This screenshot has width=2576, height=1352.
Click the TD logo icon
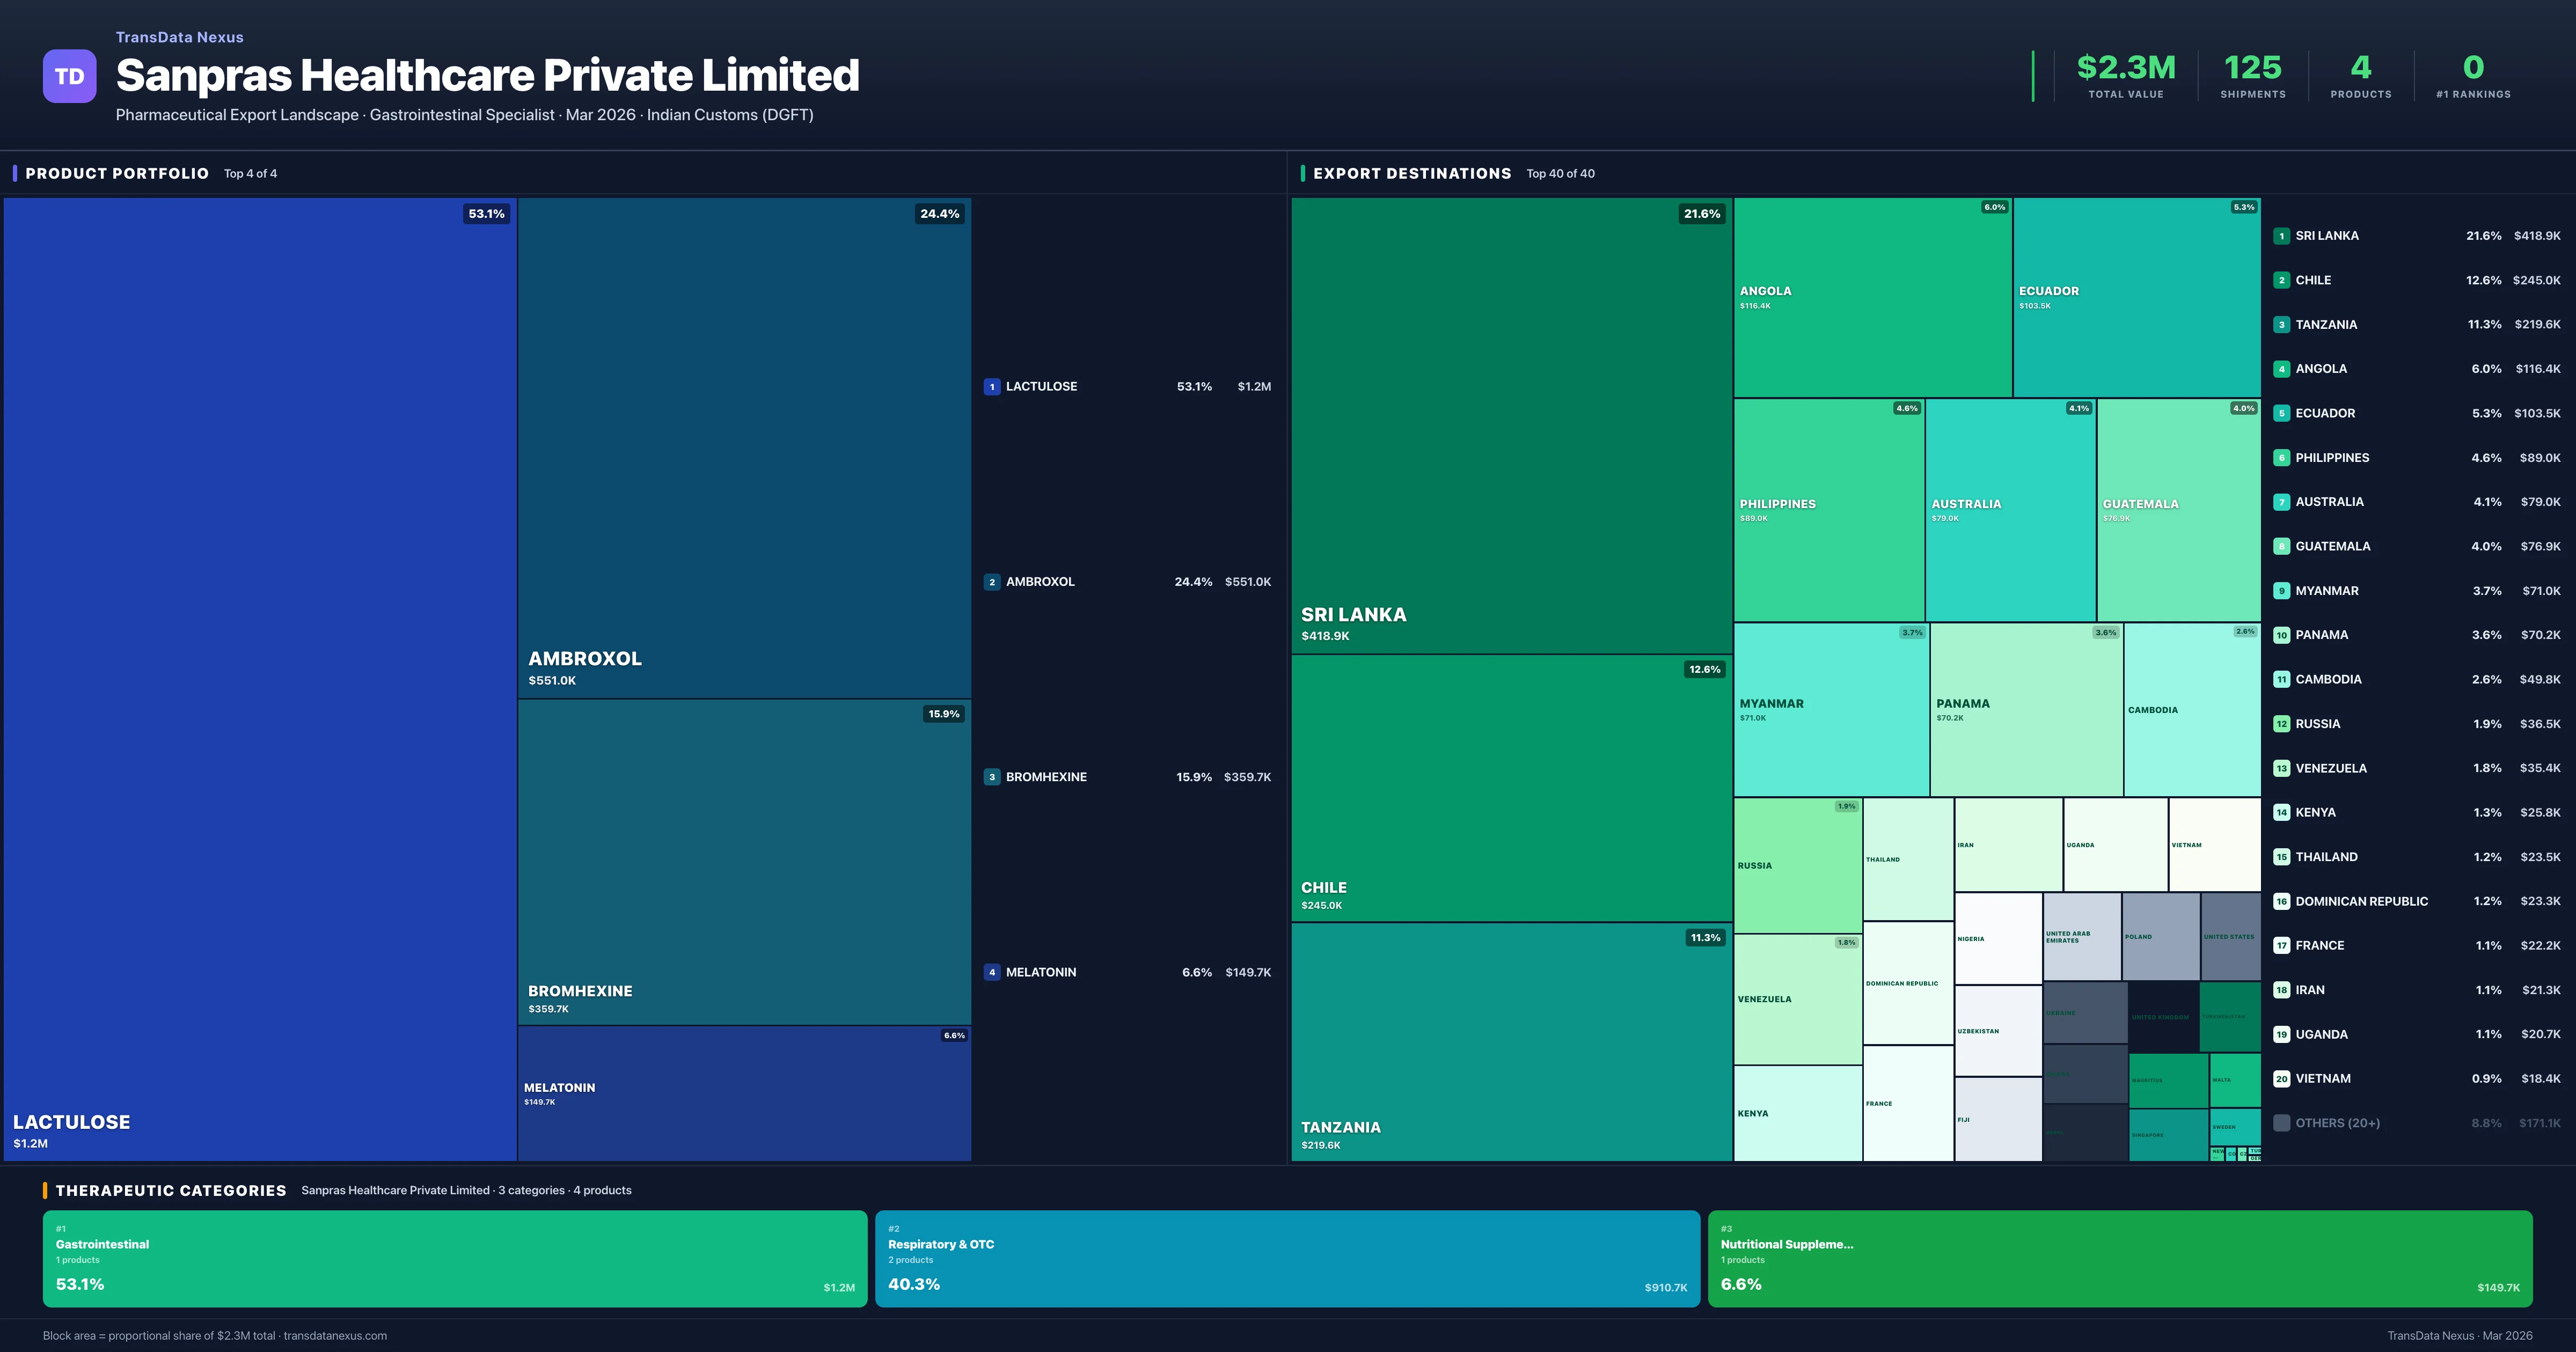(69, 76)
